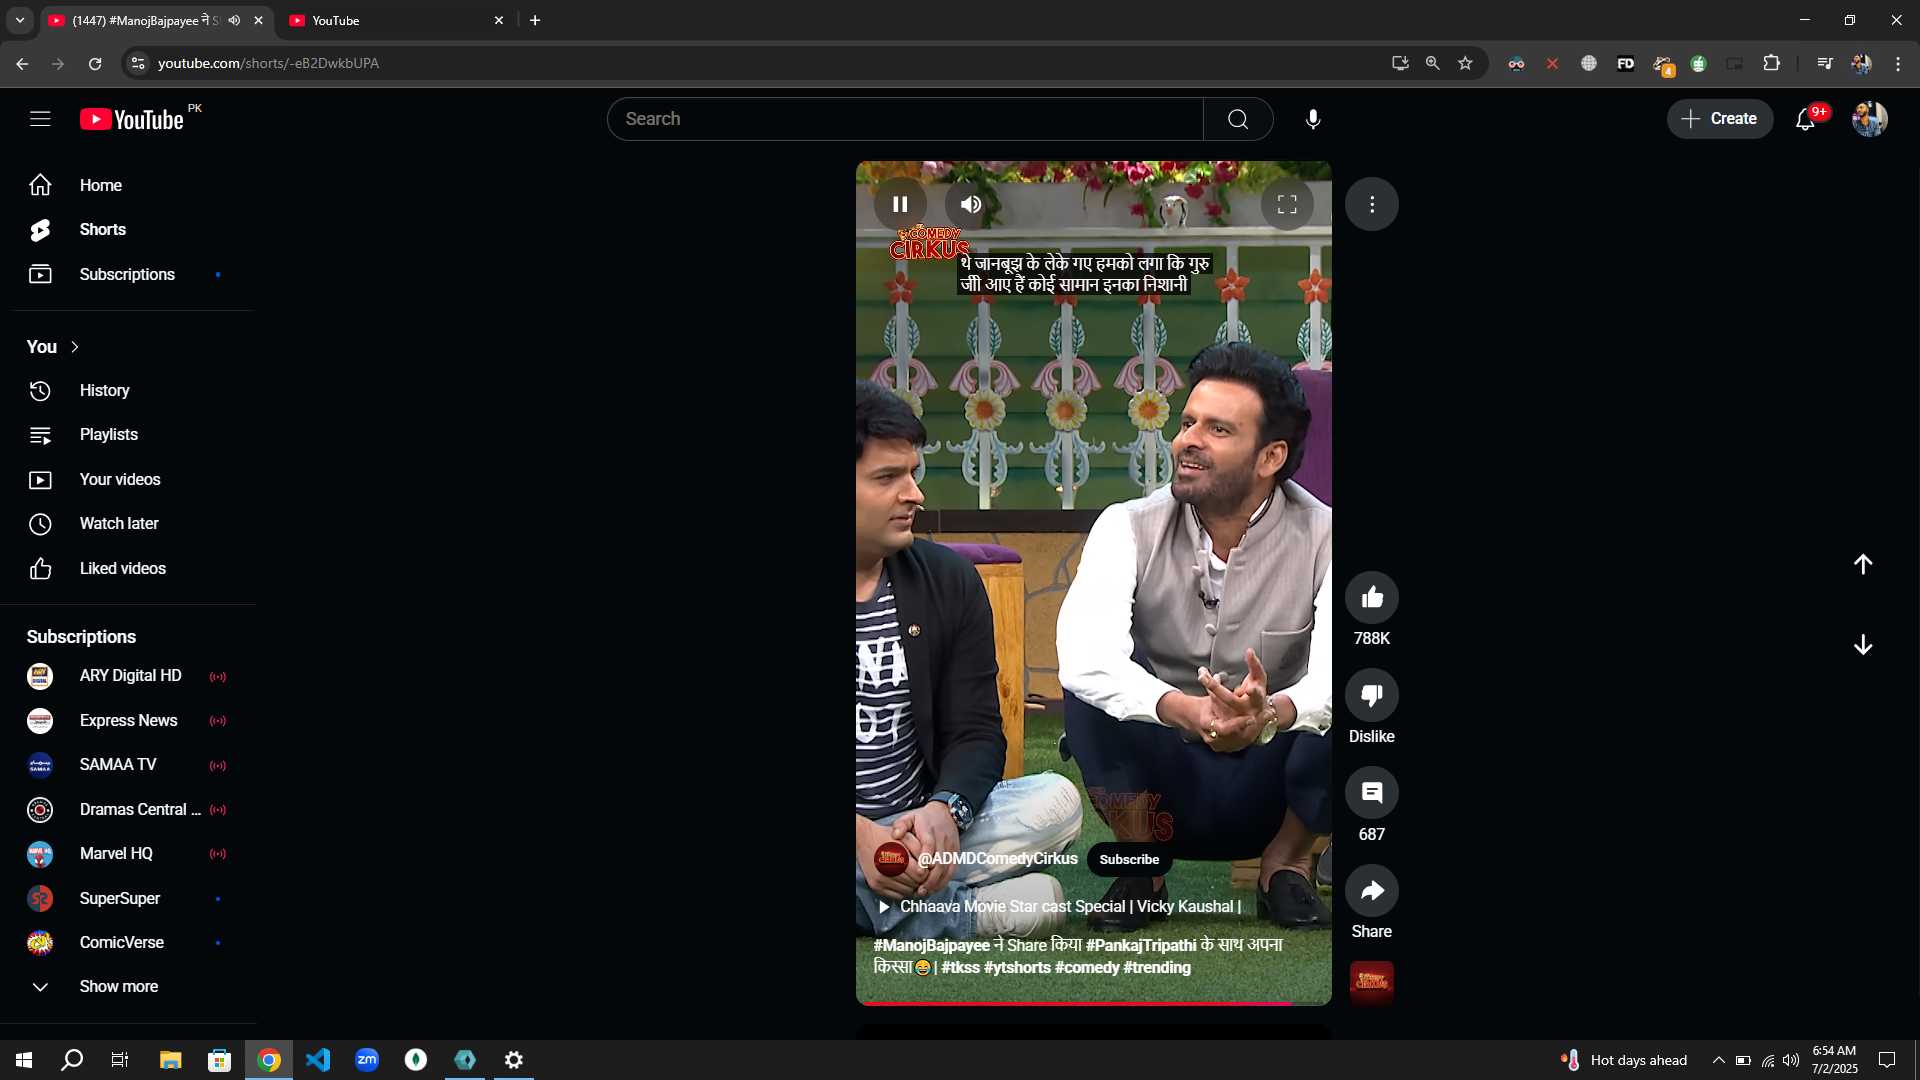Open Chrome's three-dot menu
1920x1080 pixels.
pyautogui.click(x=1898, y=63)
